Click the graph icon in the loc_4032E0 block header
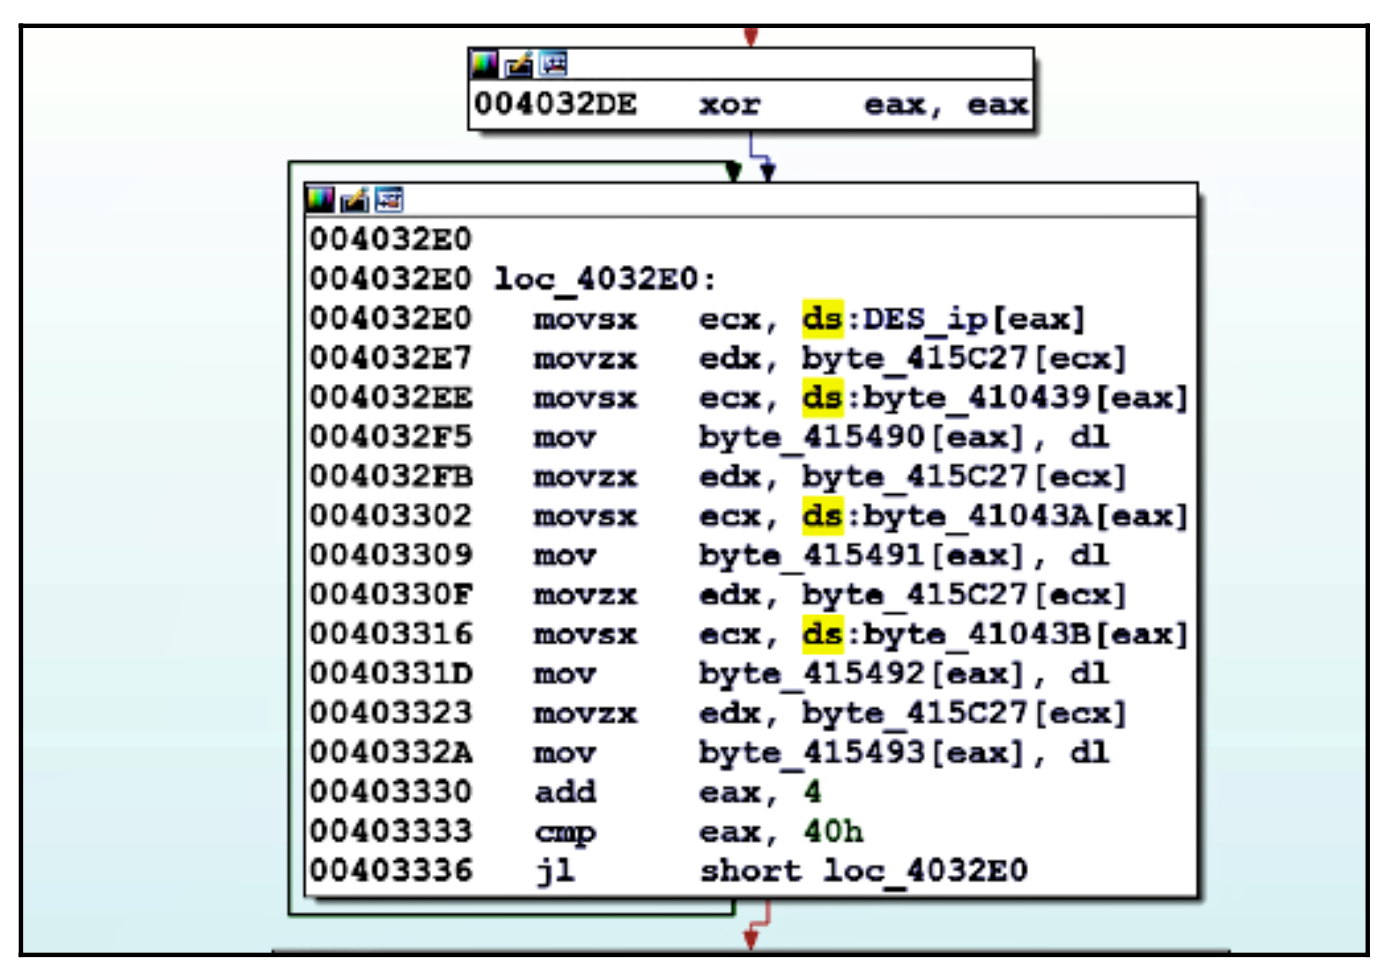 [389, 199]
